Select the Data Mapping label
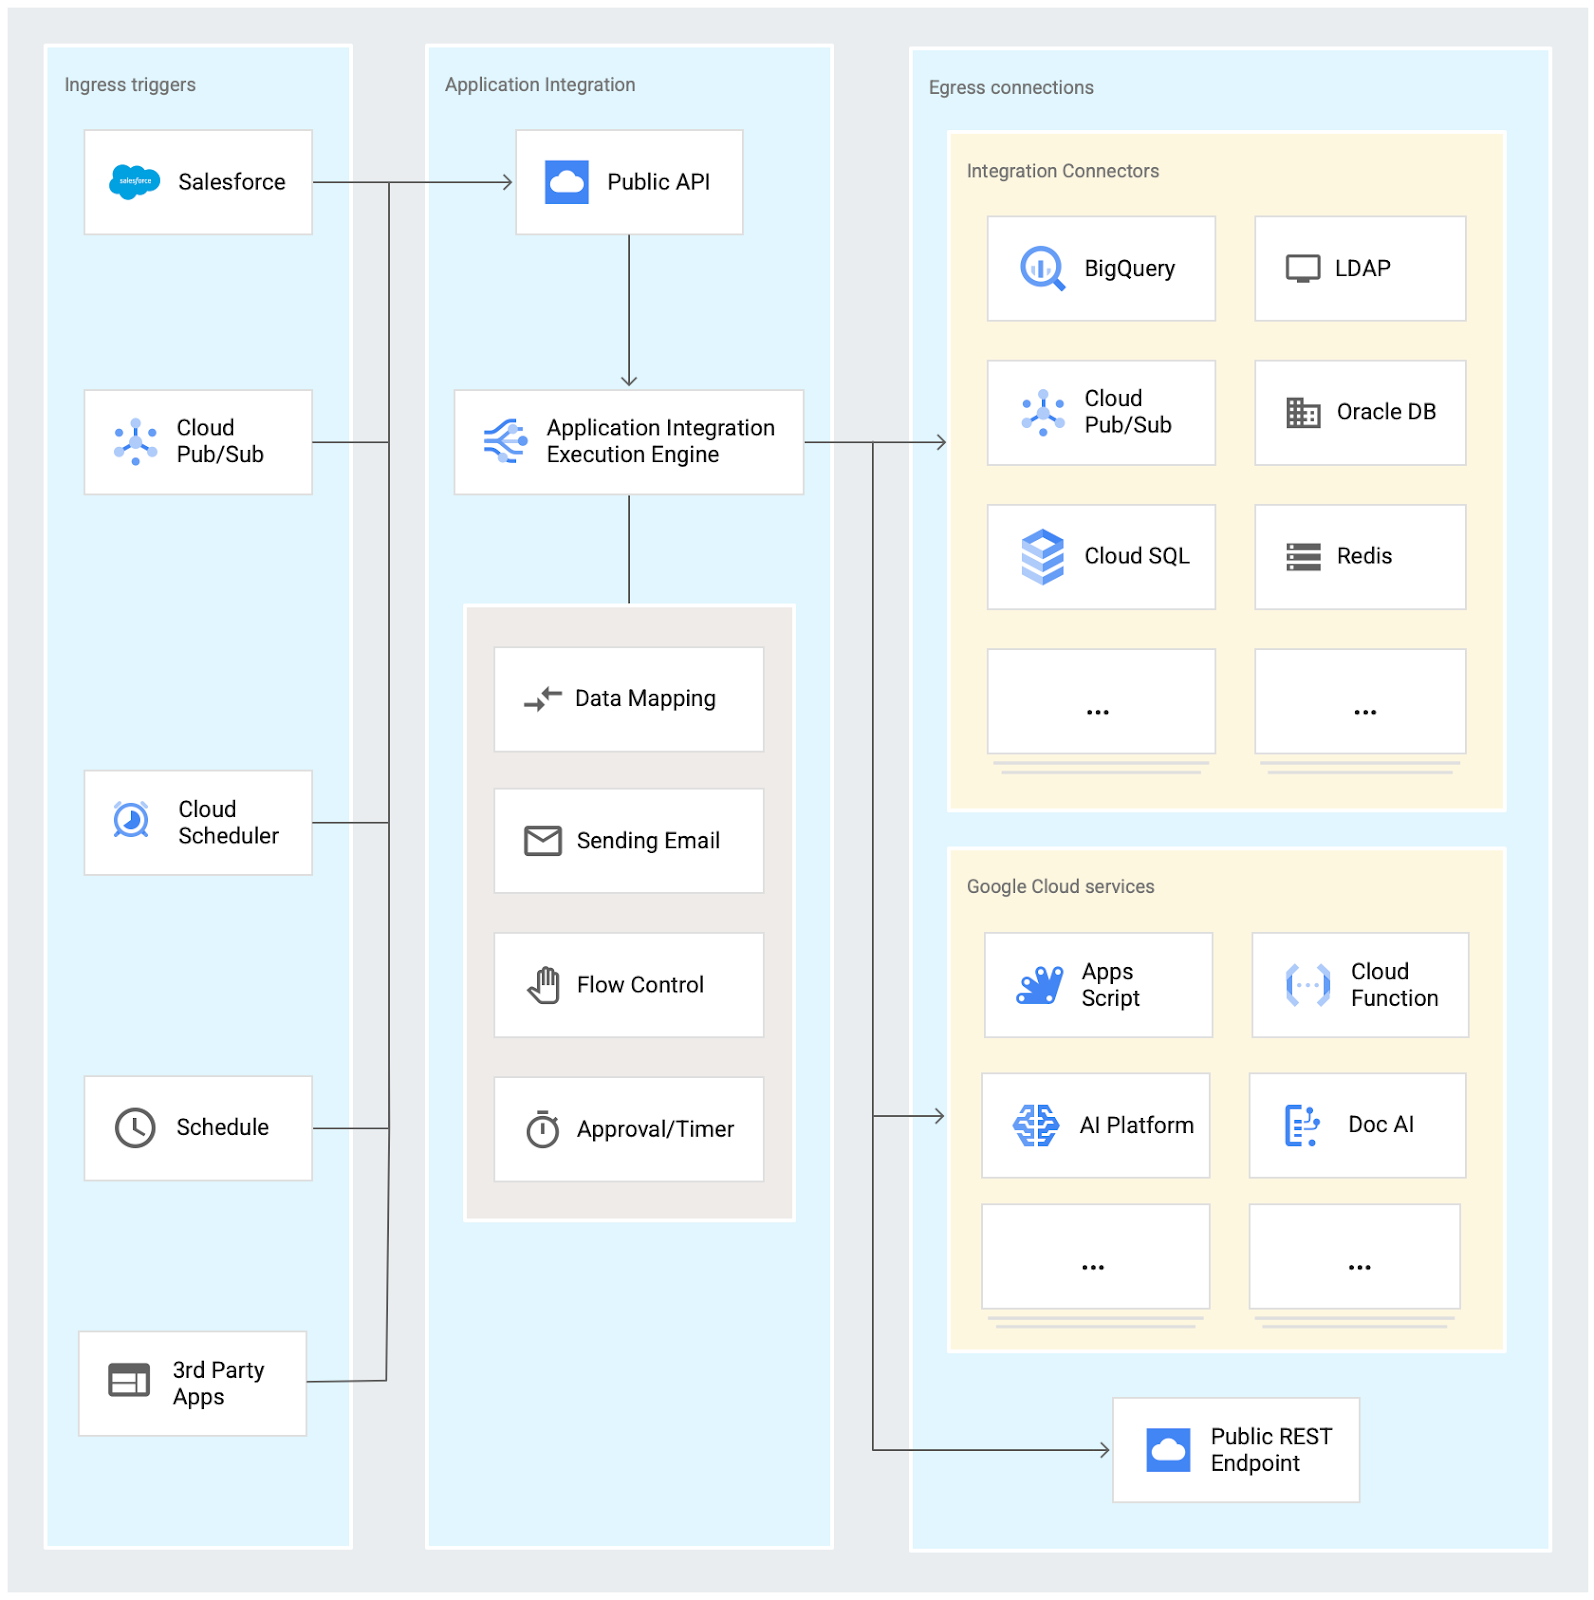 point(646,699)
